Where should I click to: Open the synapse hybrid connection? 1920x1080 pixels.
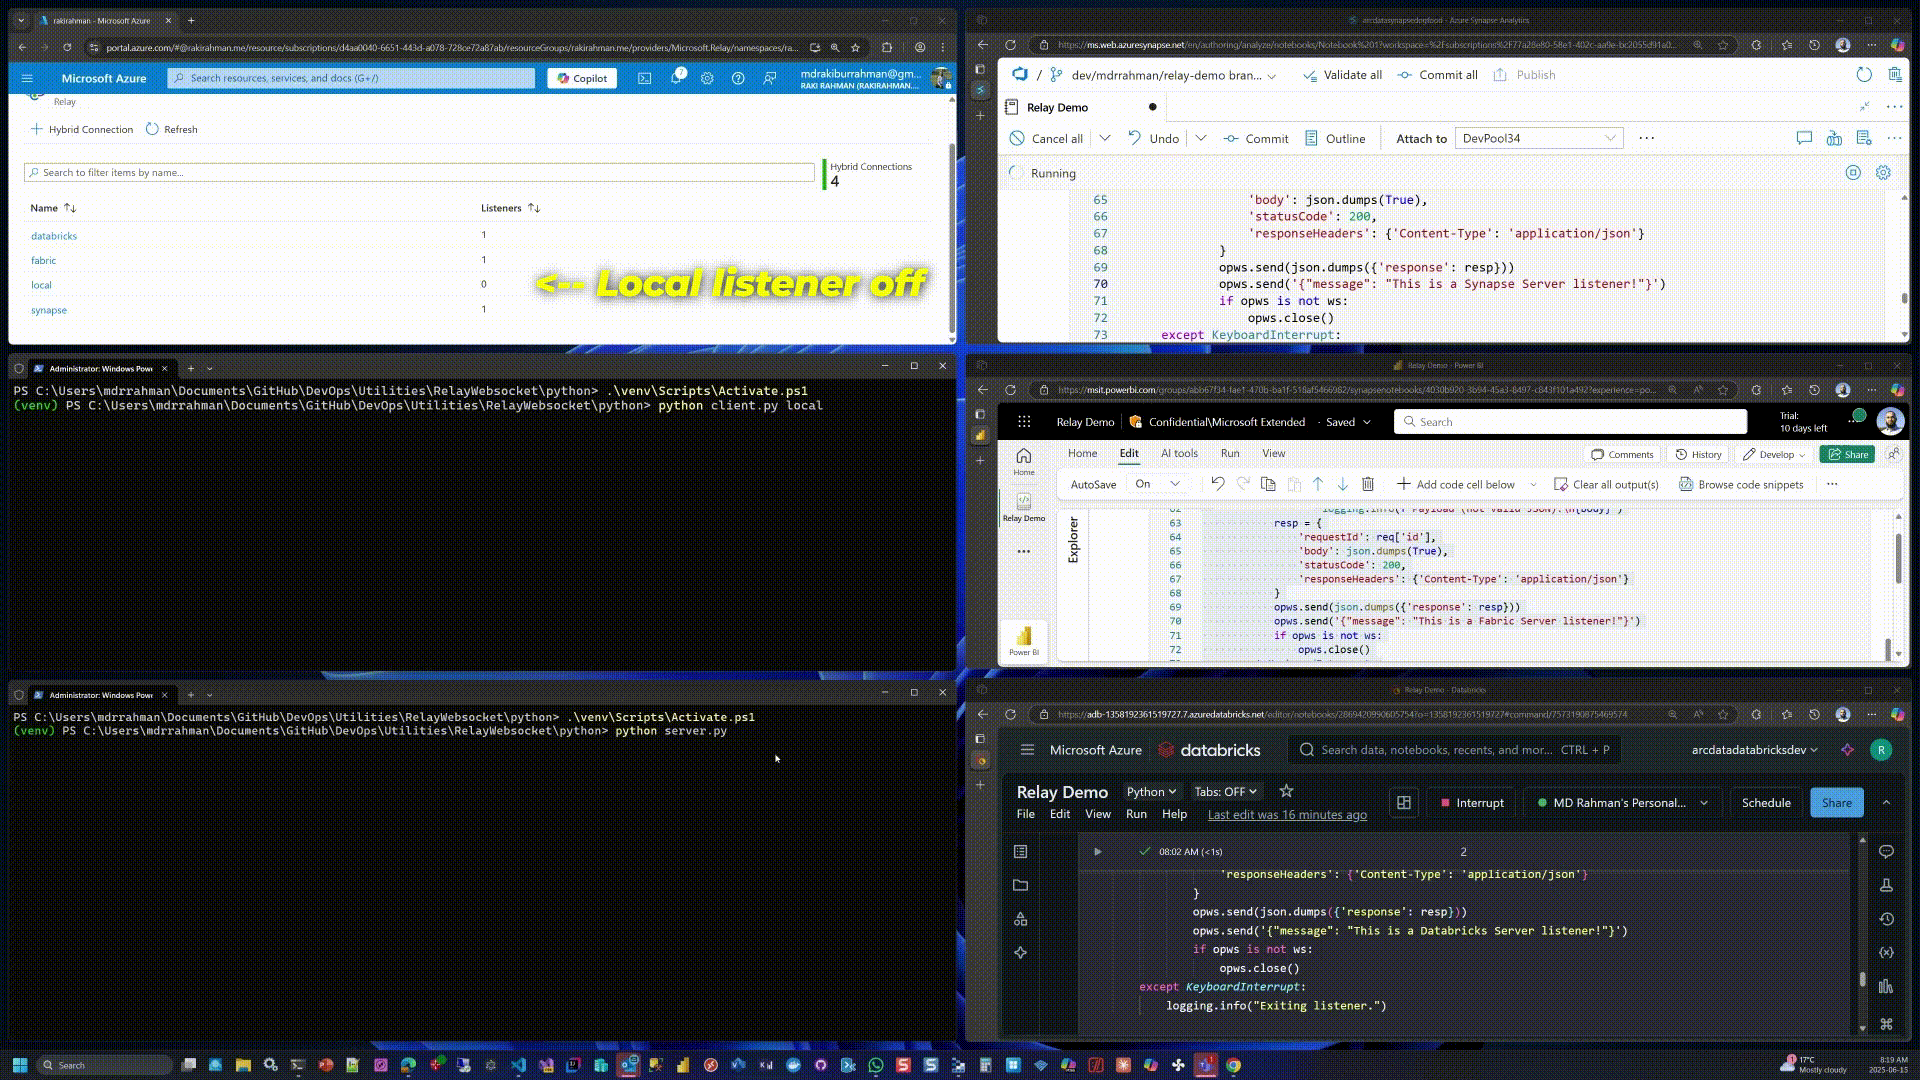(x=49, y=310)
